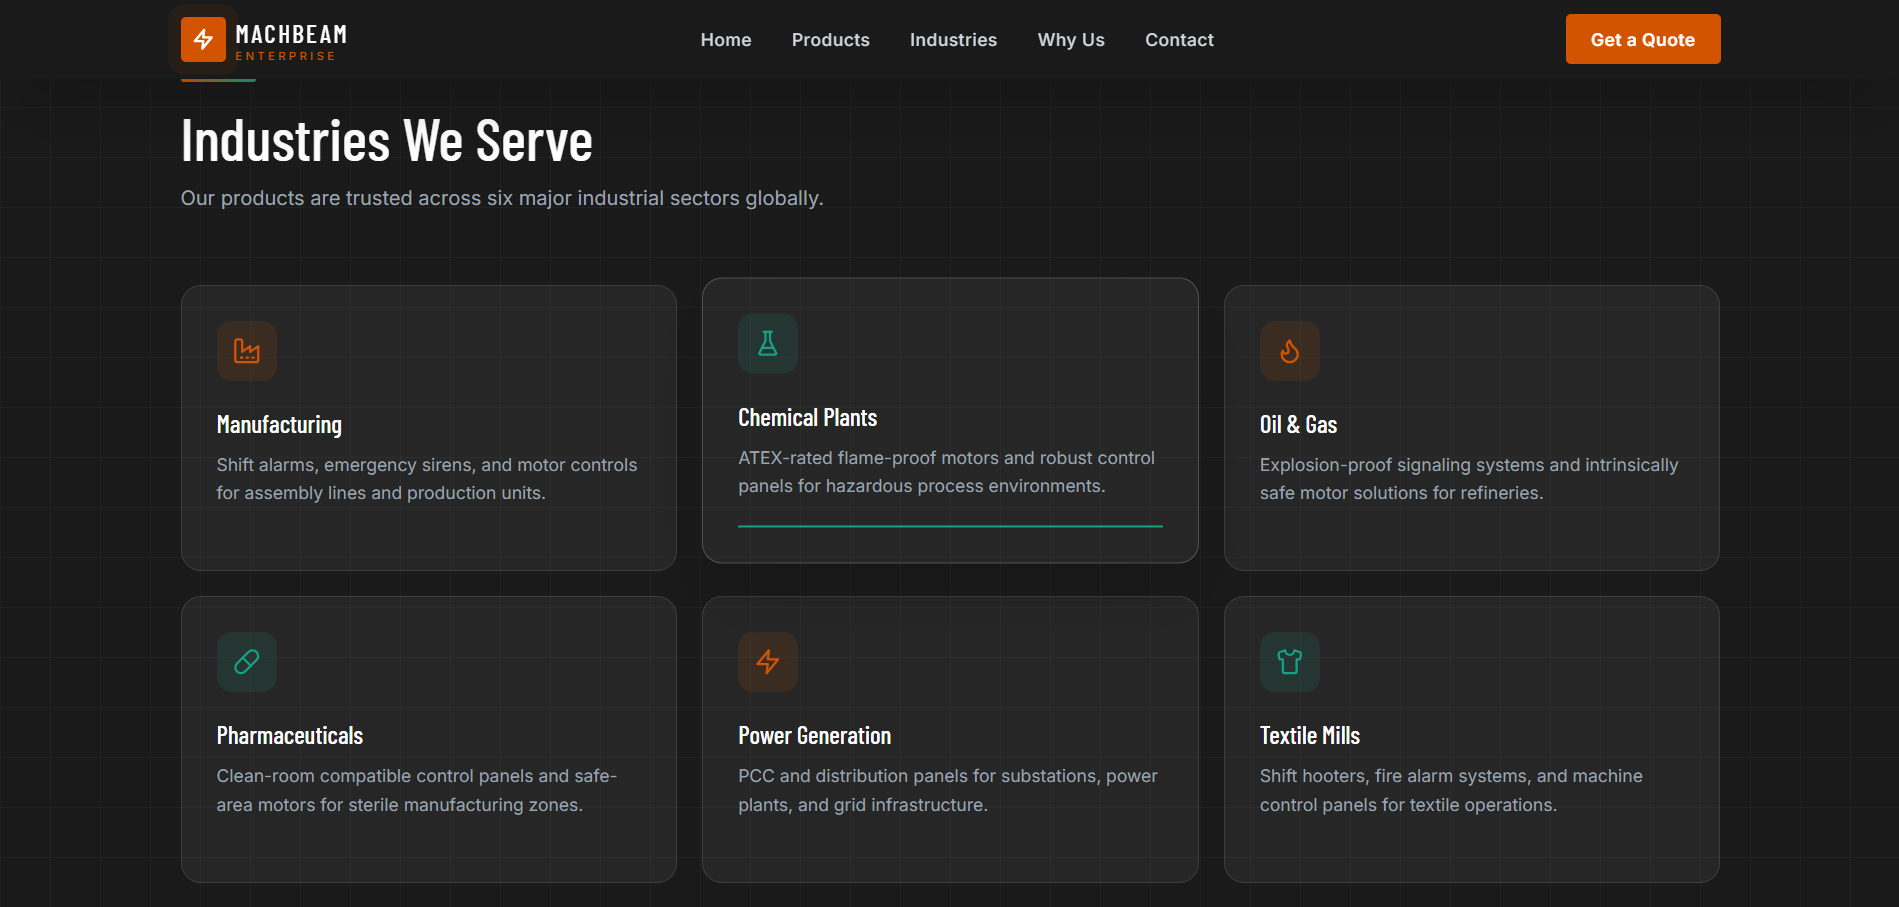
Task: Click the Chemical Plants flask icon
Action: tap(768, 344)
